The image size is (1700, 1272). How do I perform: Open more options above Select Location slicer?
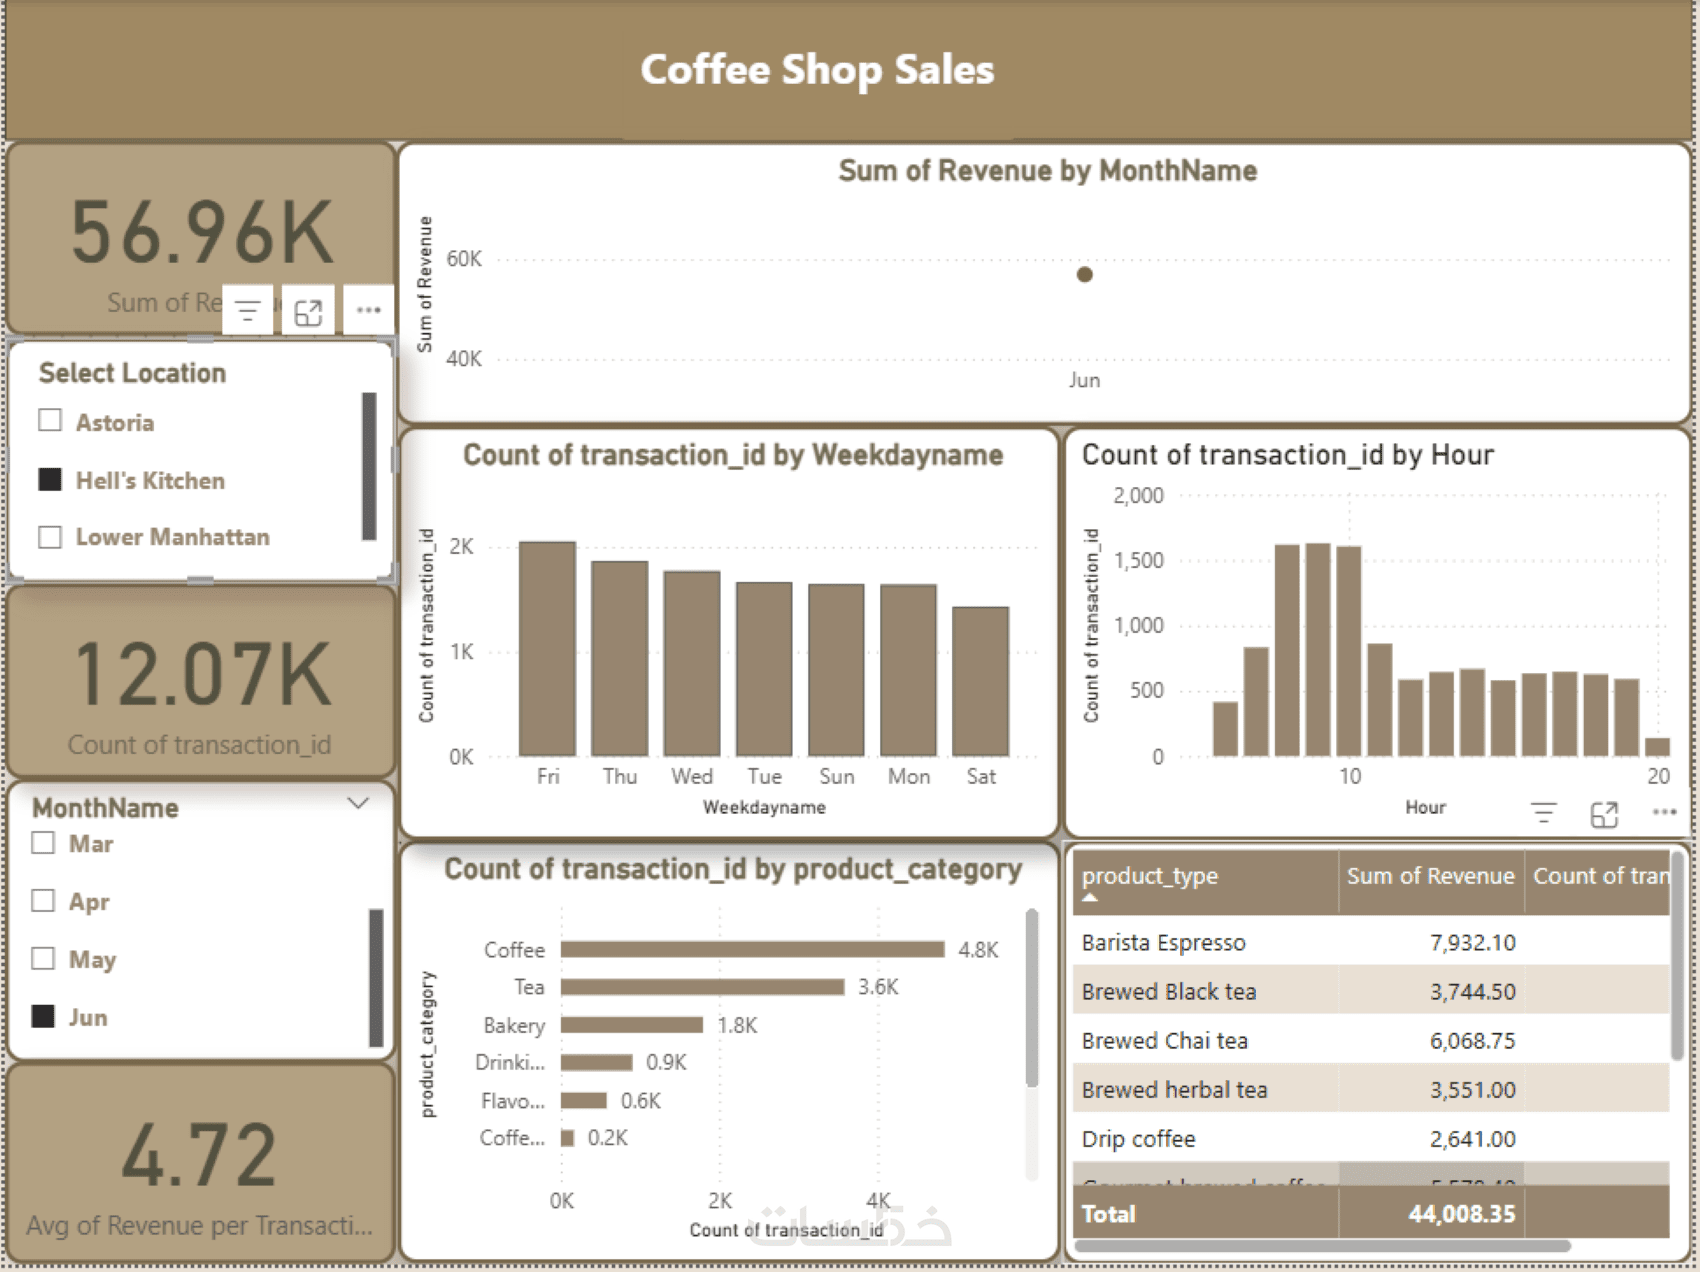pyautogui.click(x=368, y=310)
